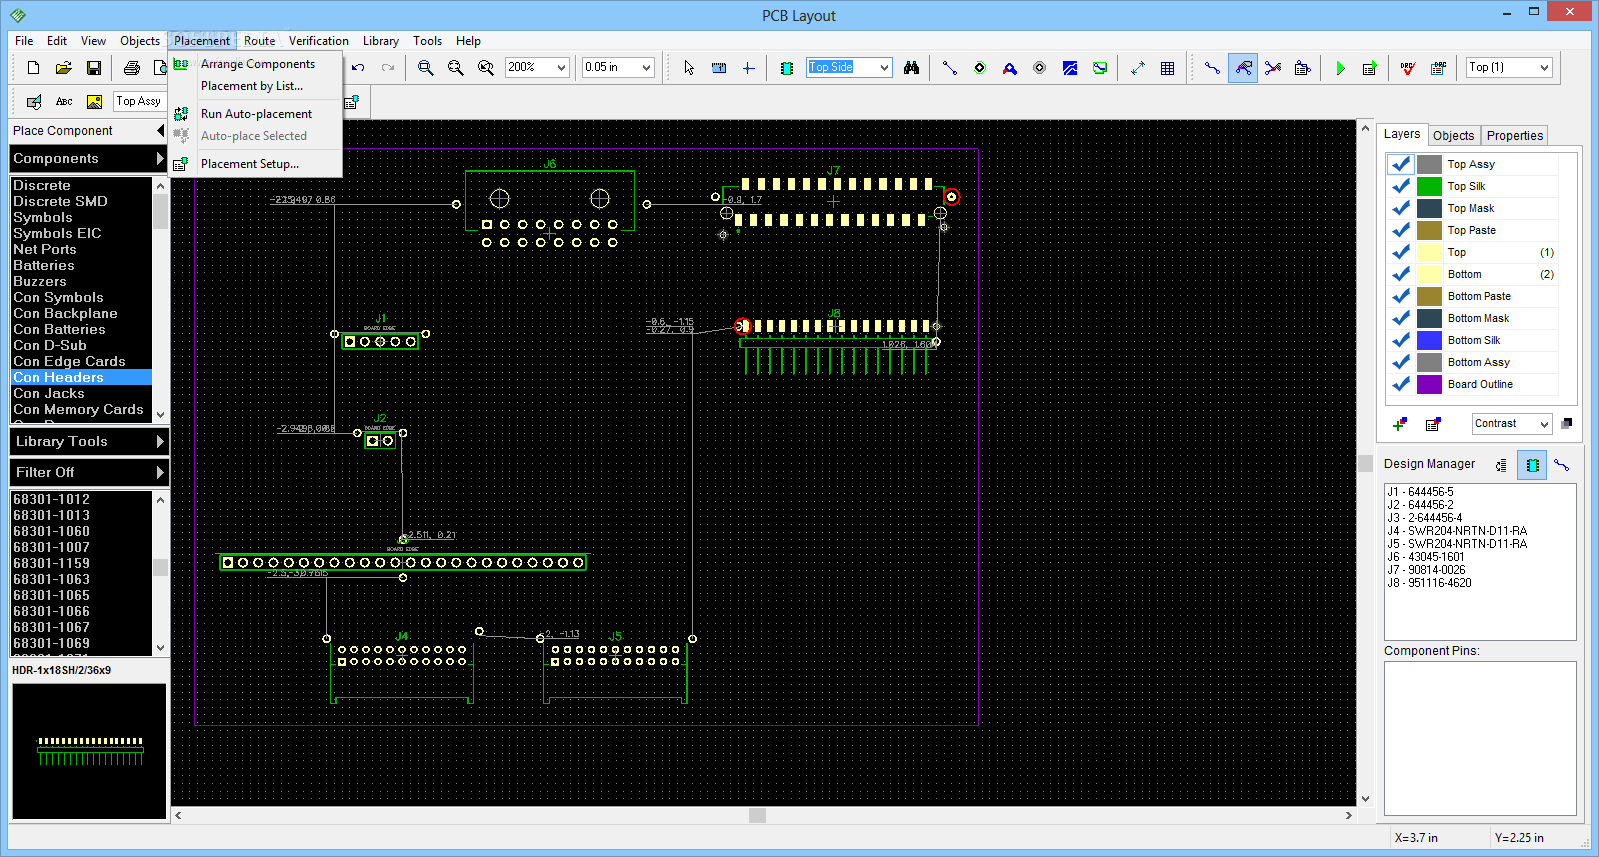The width and height of the screenshot is (1599, 857).
Task: Disable the Board Outline layer checkbox
Action: pyautogui.click(x=1401, y=384)
